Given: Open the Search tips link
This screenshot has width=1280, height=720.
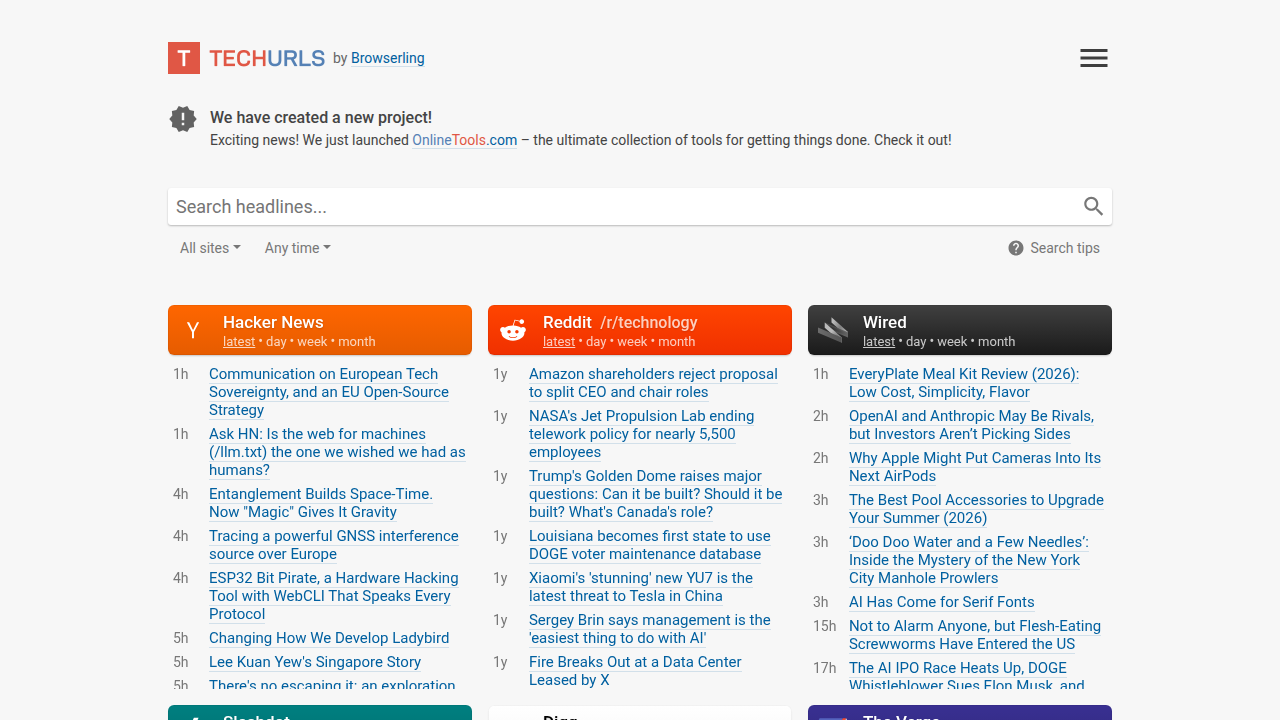Looking at the screenshot, I should pyautogui.click(x=1065, y=248).
